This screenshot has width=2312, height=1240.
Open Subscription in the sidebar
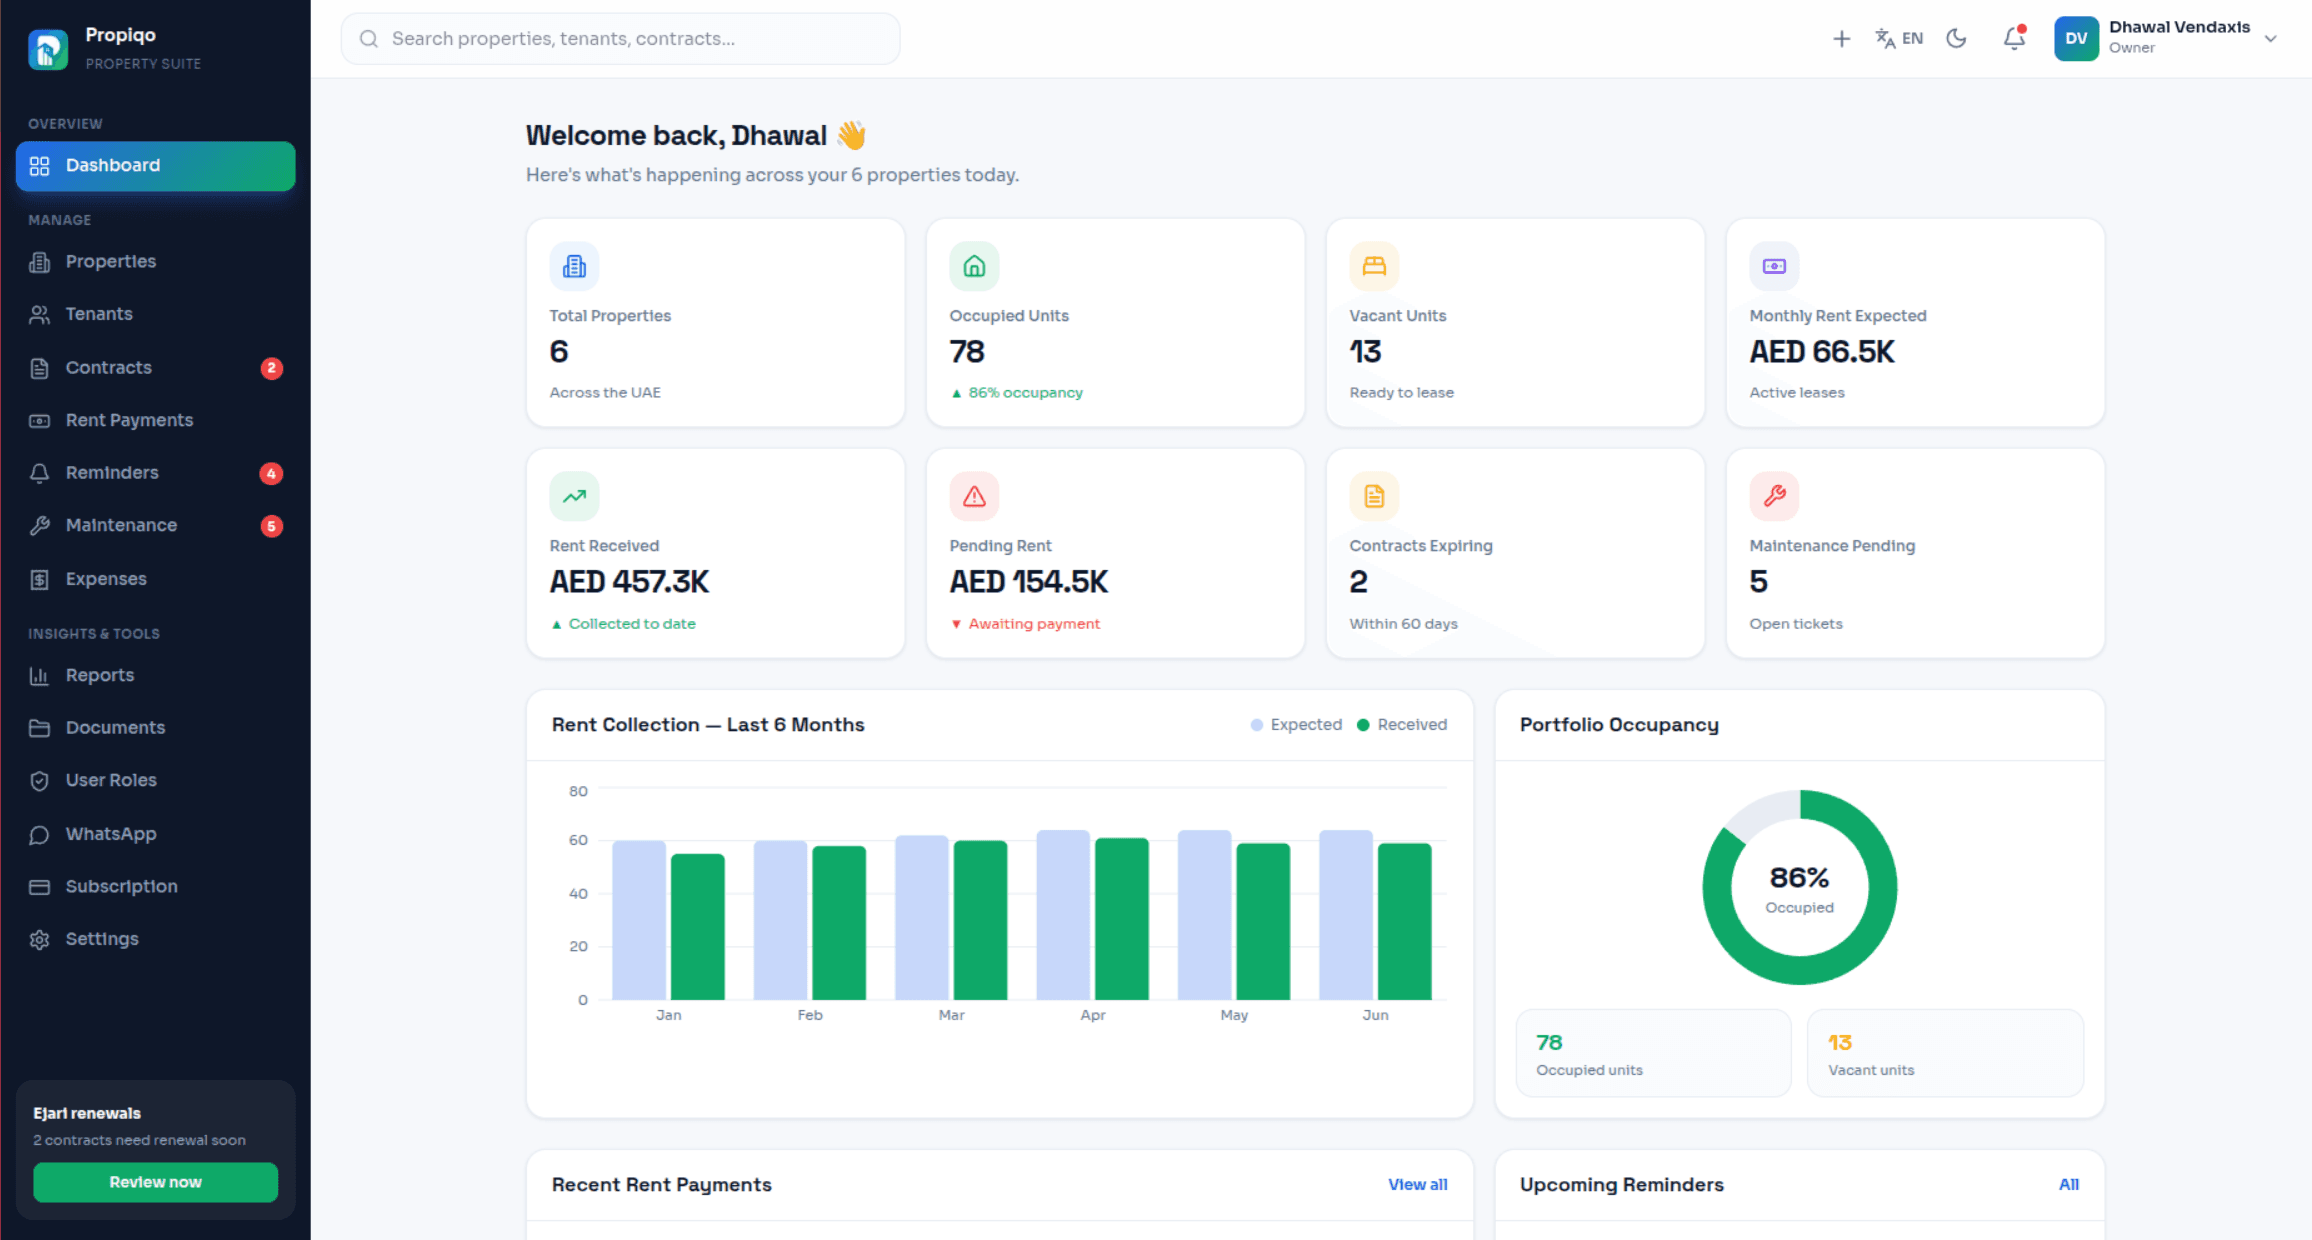(x=155, y=887)
